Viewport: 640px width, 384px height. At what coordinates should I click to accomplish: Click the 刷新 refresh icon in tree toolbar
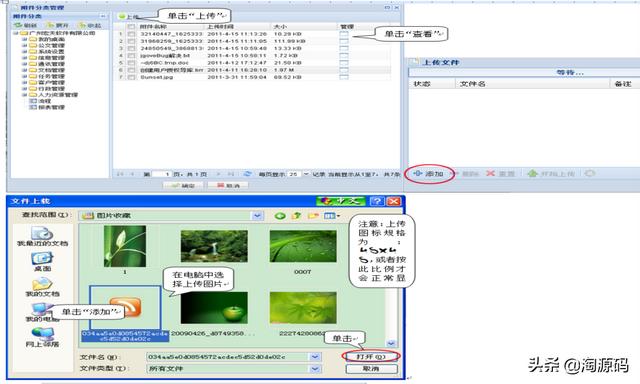18,25
